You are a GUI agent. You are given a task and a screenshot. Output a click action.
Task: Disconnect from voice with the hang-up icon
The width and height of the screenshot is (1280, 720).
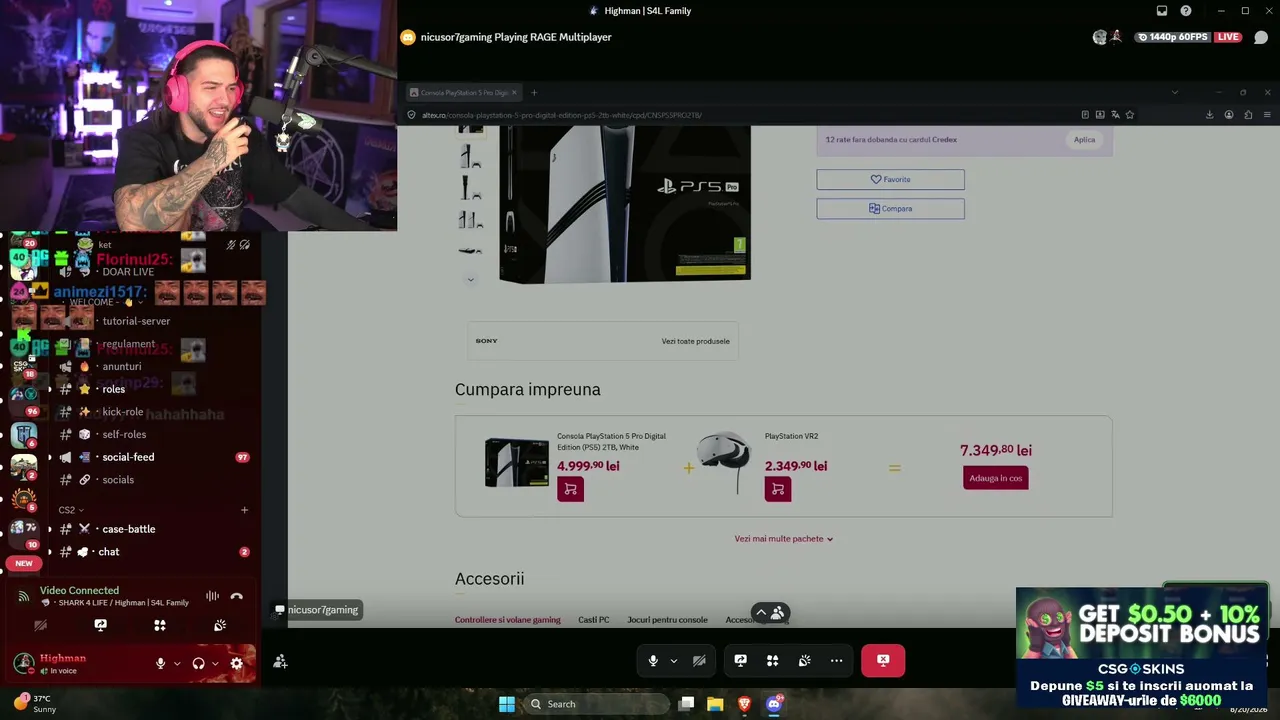237,596
